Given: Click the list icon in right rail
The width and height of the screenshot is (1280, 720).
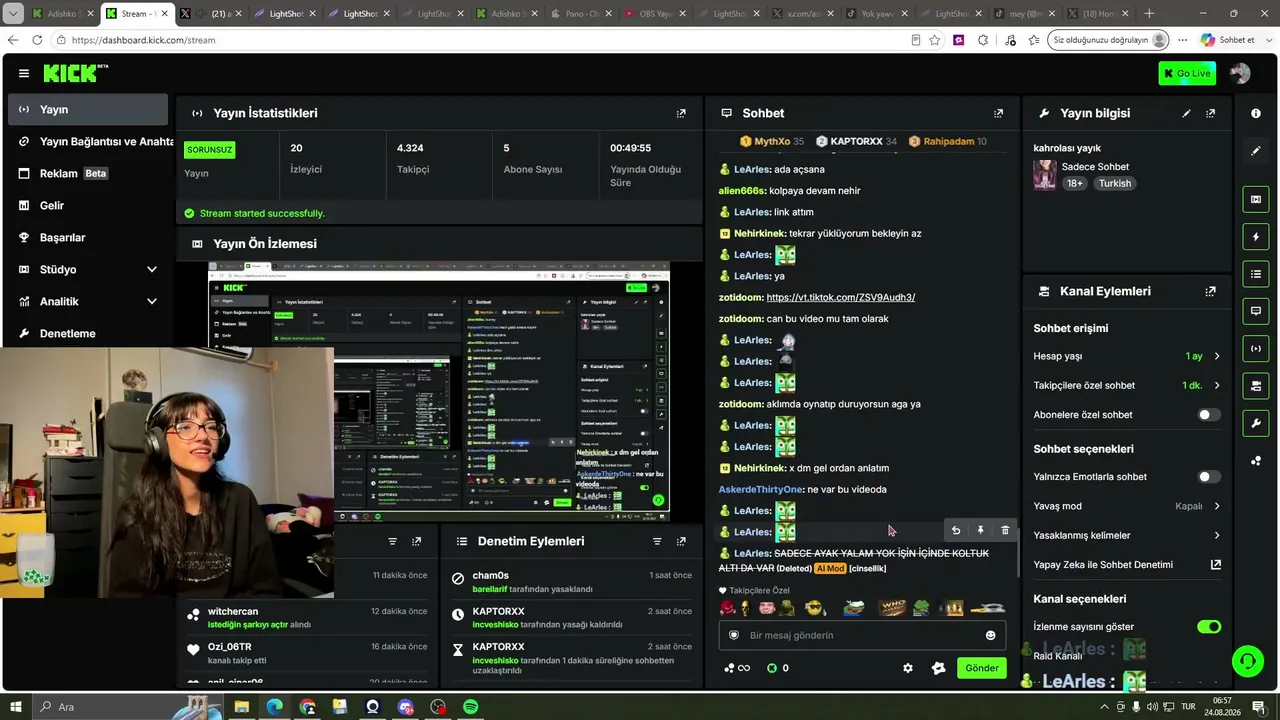Looking at the screenshot, I should click(x=1256, y=274).
